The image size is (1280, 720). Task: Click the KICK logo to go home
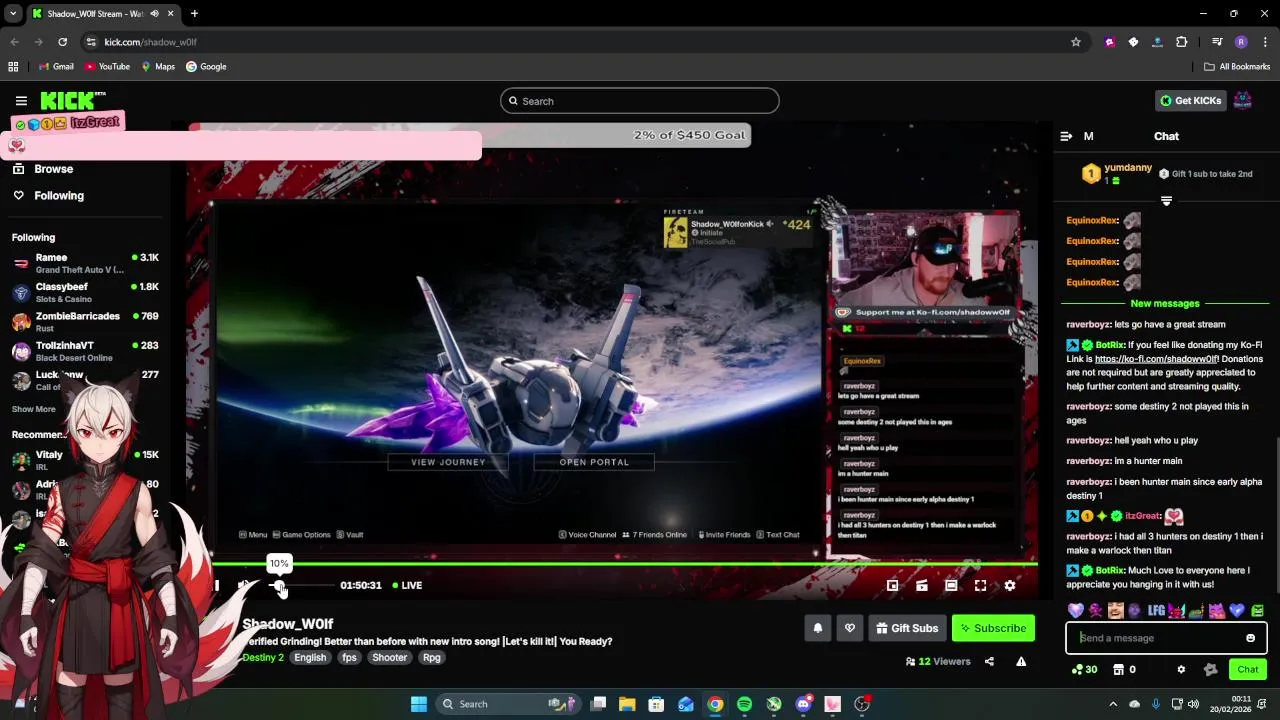[73, 100]
